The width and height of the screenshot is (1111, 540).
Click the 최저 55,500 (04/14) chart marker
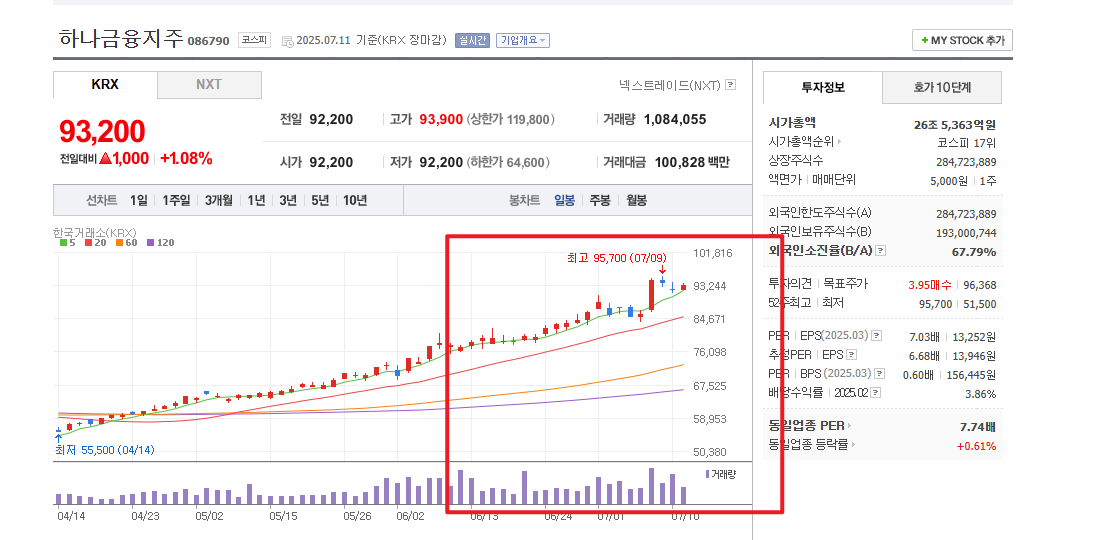pyautogui.click(x=105, y=450)
